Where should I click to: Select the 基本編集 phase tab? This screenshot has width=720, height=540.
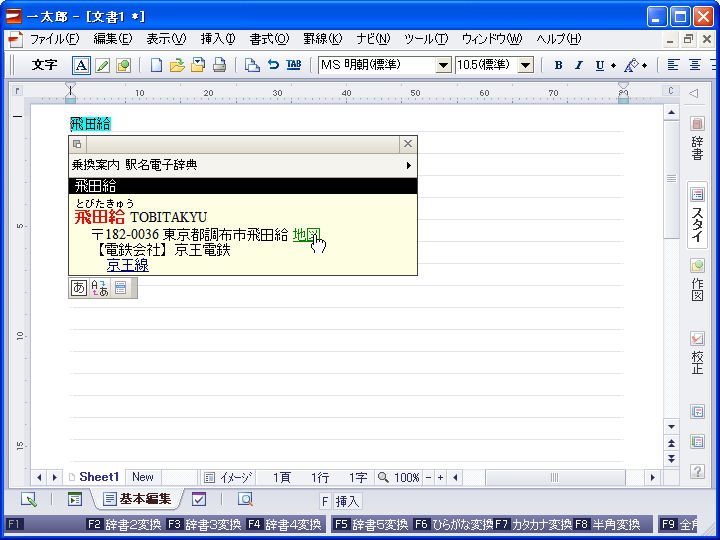point(137,499)
